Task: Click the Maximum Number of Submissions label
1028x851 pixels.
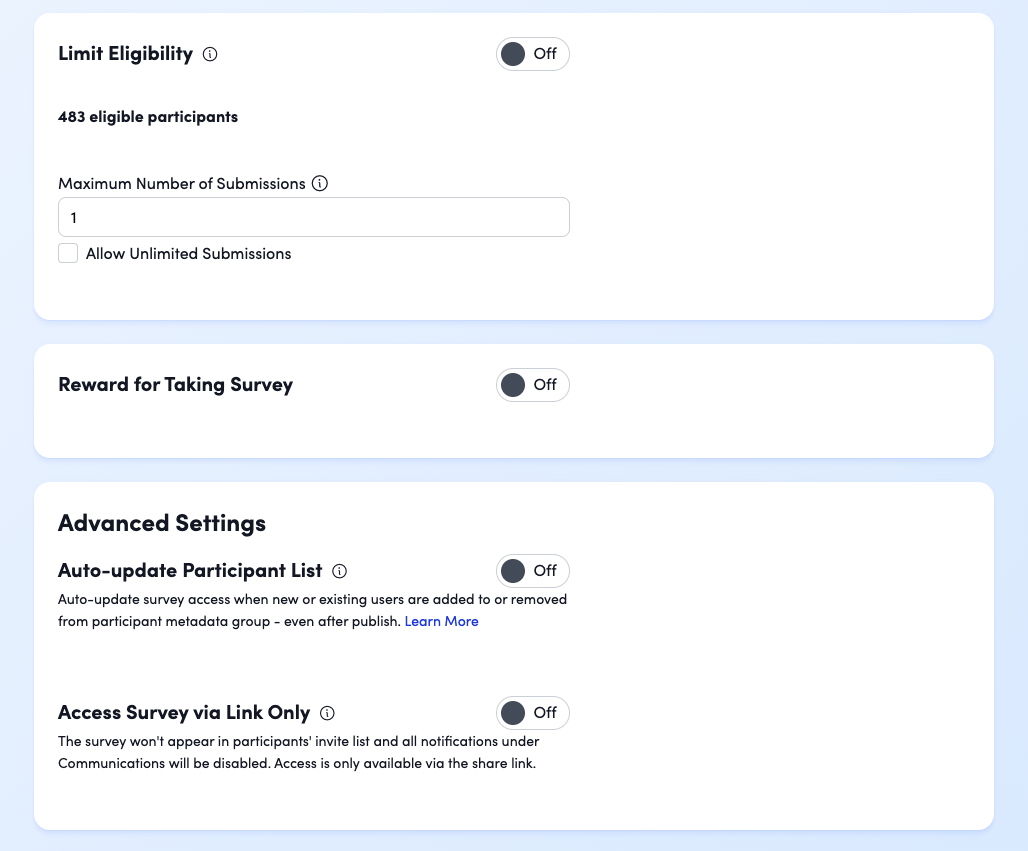Action: point(182,184)
